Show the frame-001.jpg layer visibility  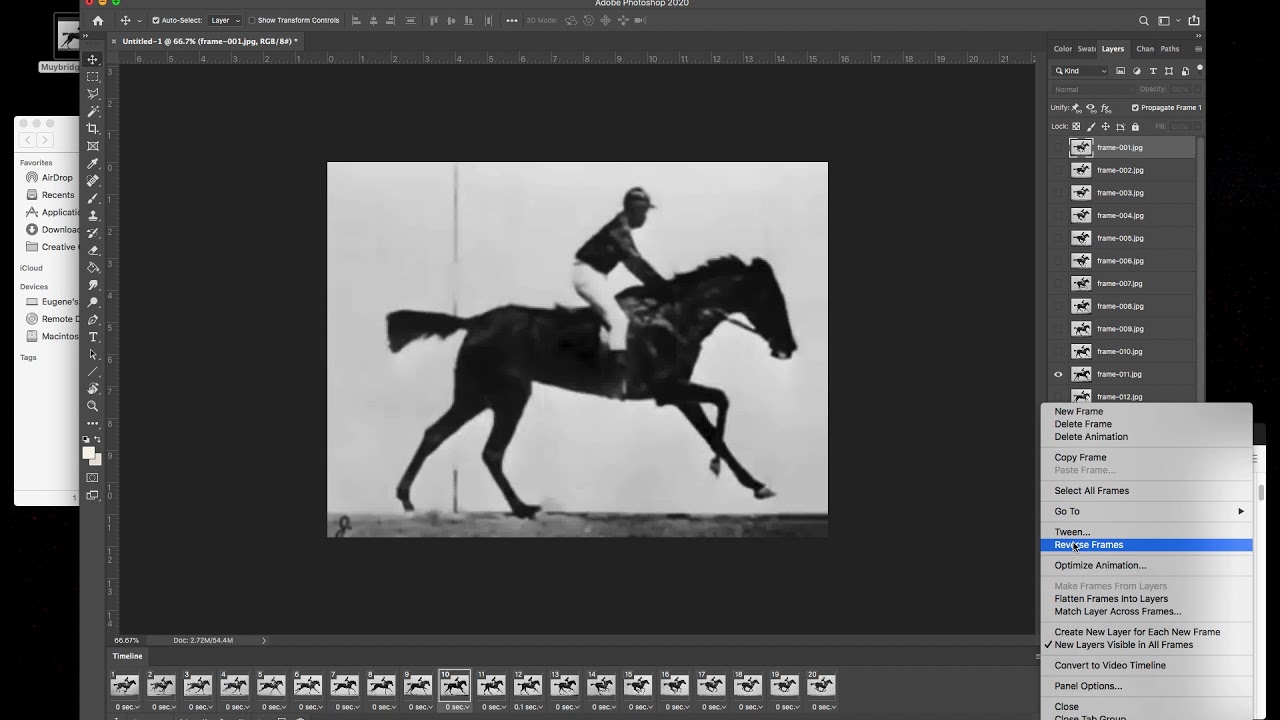click(x=1058, y=148)
